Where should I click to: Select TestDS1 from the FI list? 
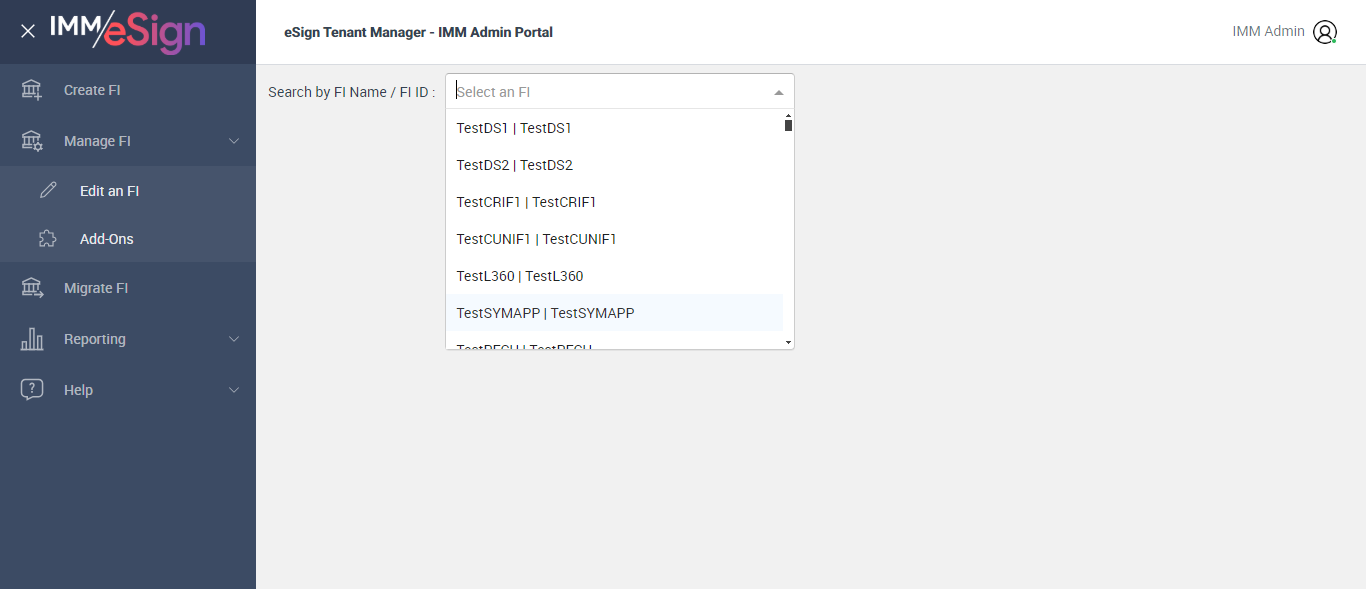(x=514, y=128)
